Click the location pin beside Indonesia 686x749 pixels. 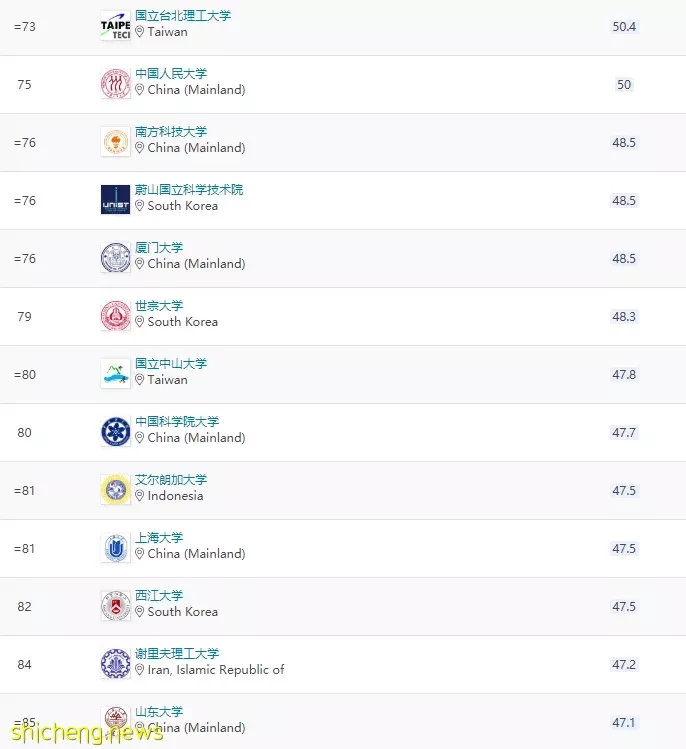(x=139, y=496)
